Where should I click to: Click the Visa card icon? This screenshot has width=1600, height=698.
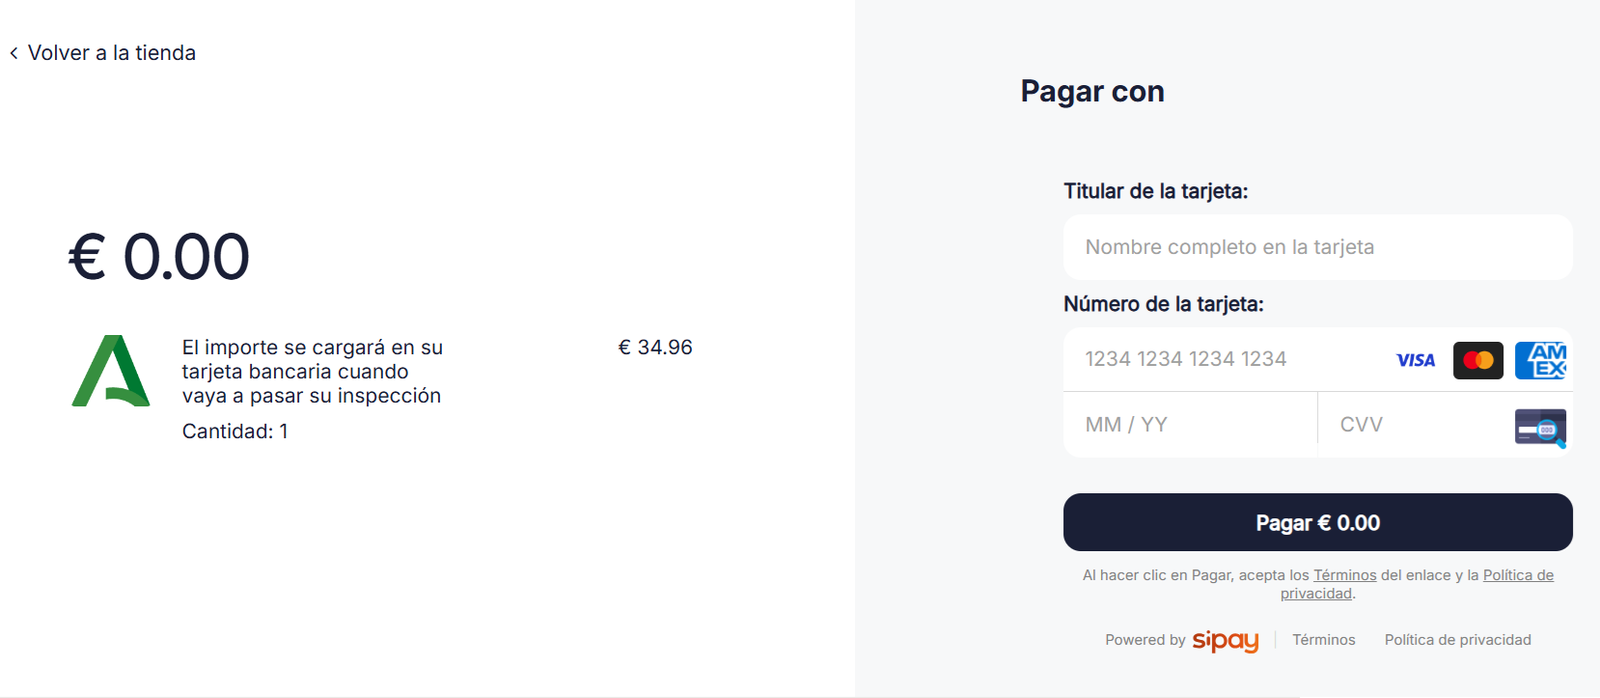pos(1415,360)
